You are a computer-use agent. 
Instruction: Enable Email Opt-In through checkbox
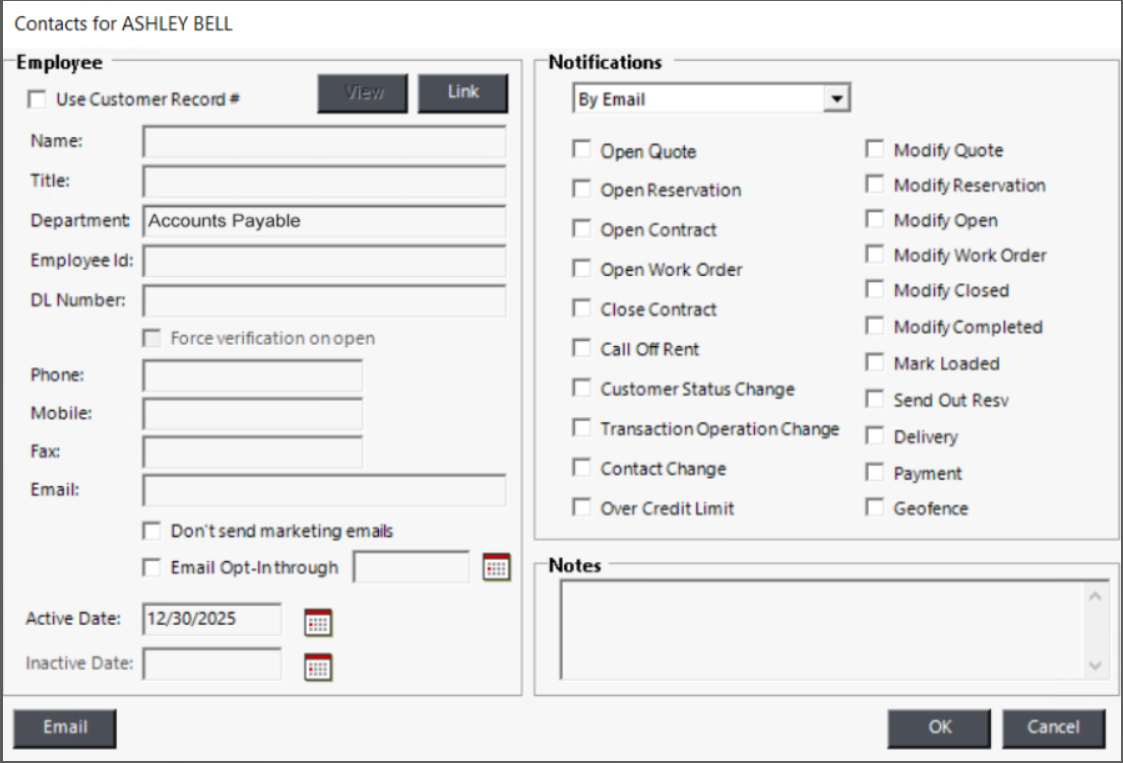pos(152,567)
